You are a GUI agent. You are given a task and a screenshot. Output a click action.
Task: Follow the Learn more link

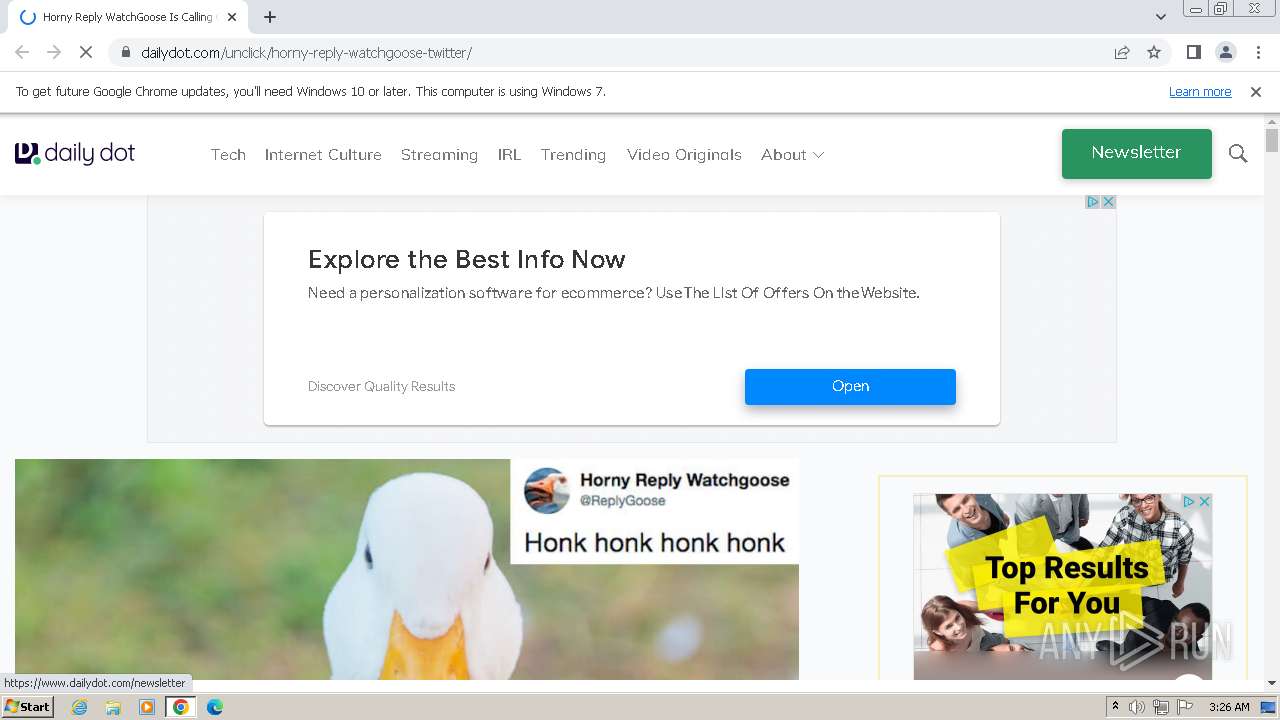point(1200,91)
